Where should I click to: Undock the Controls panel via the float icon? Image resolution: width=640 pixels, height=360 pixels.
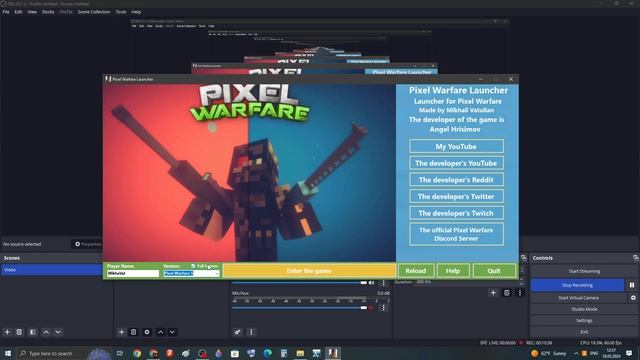(636, 258)
